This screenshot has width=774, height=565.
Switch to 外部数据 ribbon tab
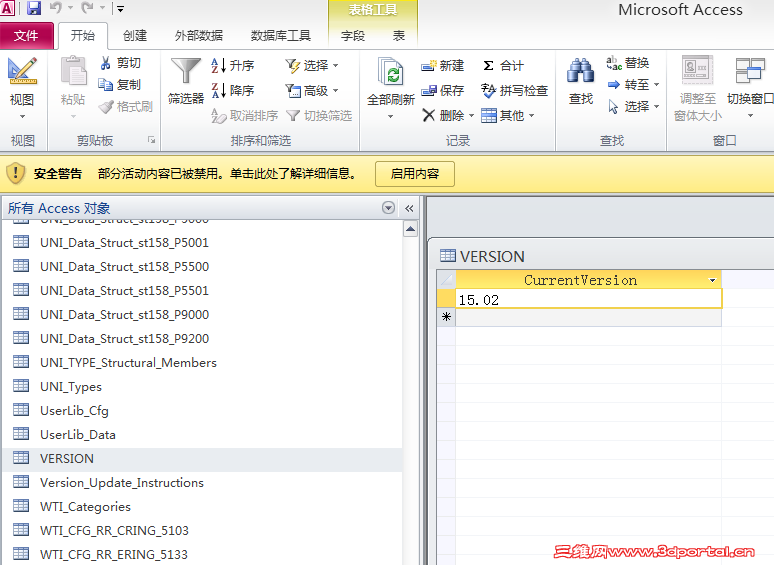(198, 36)
